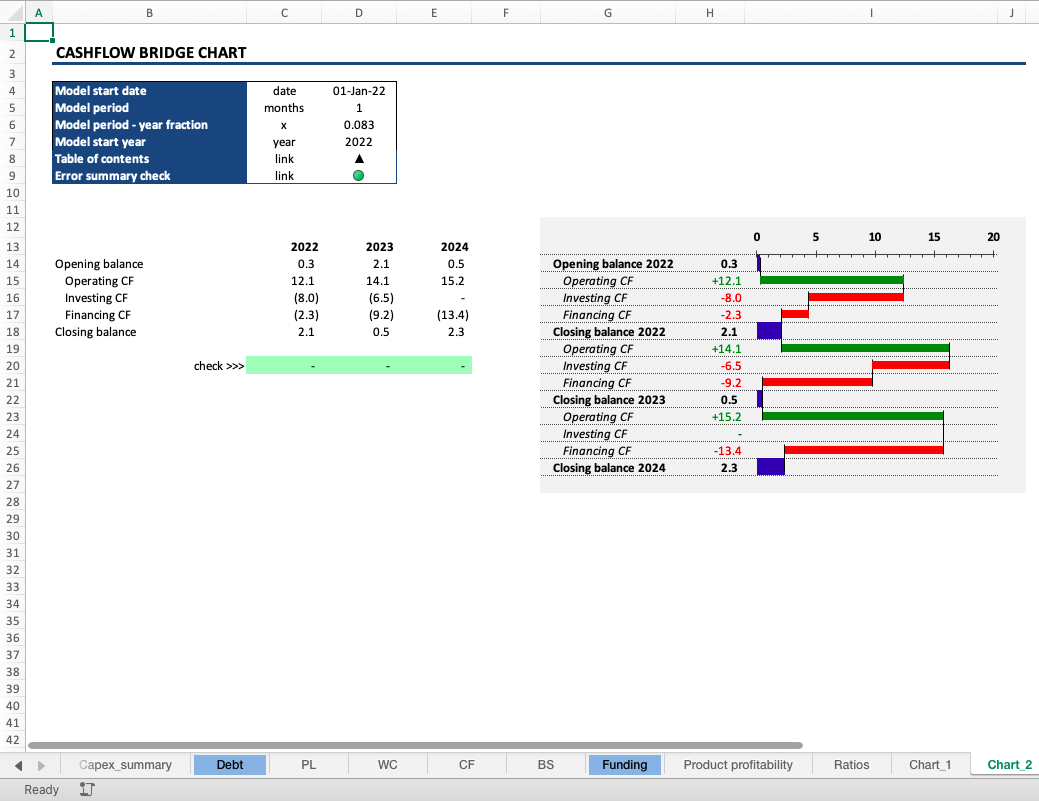Click the red -9.2 Financing CF bar
1039x801 pixels.
click(x=817, y=382)
